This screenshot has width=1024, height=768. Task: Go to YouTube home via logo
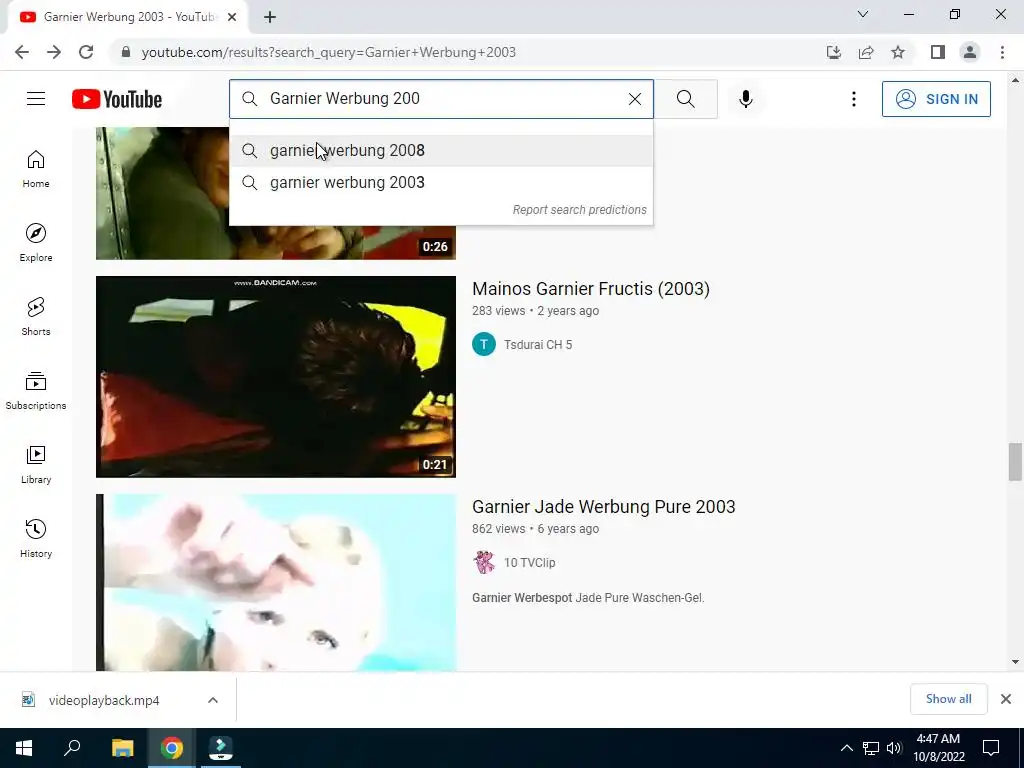pos(117,99)
